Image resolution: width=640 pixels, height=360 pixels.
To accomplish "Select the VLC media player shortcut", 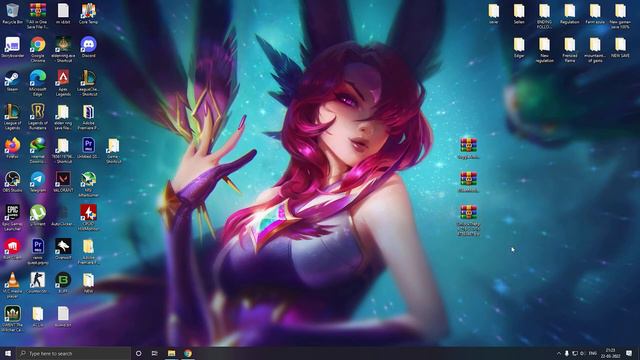I will coord(12,285).
